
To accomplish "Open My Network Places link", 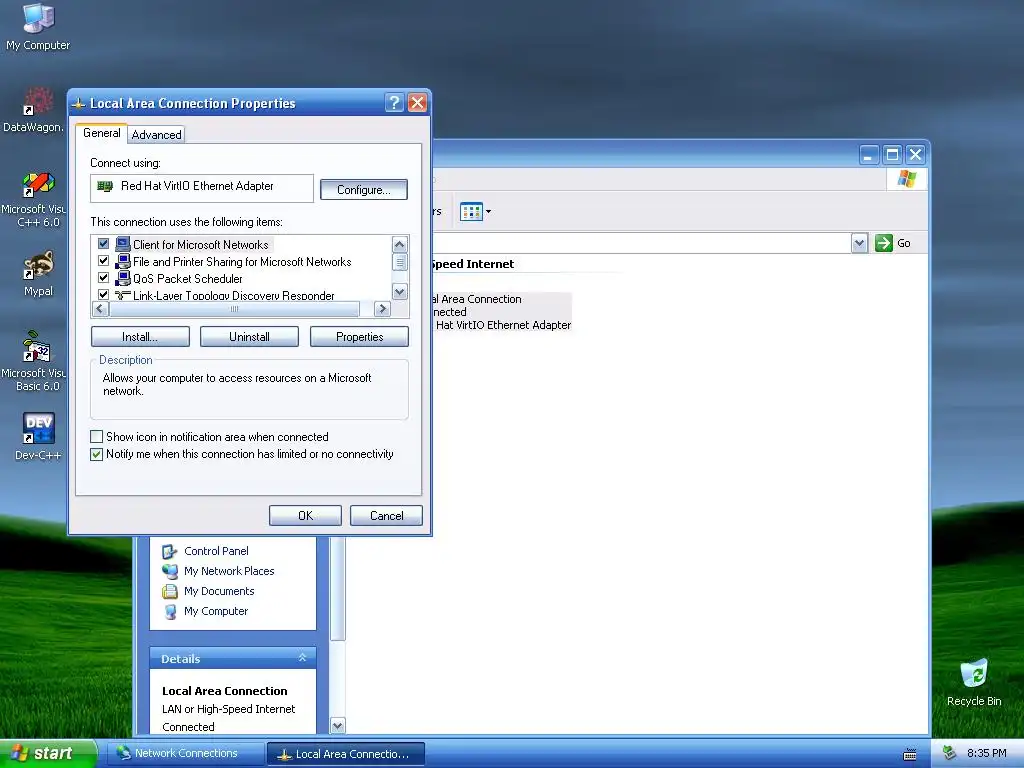I will [229, 571].
